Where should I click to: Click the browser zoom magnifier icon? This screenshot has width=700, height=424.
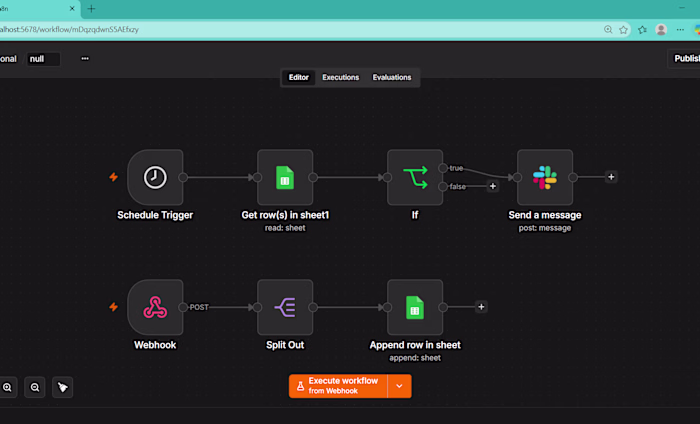click(x=608, y=29)
